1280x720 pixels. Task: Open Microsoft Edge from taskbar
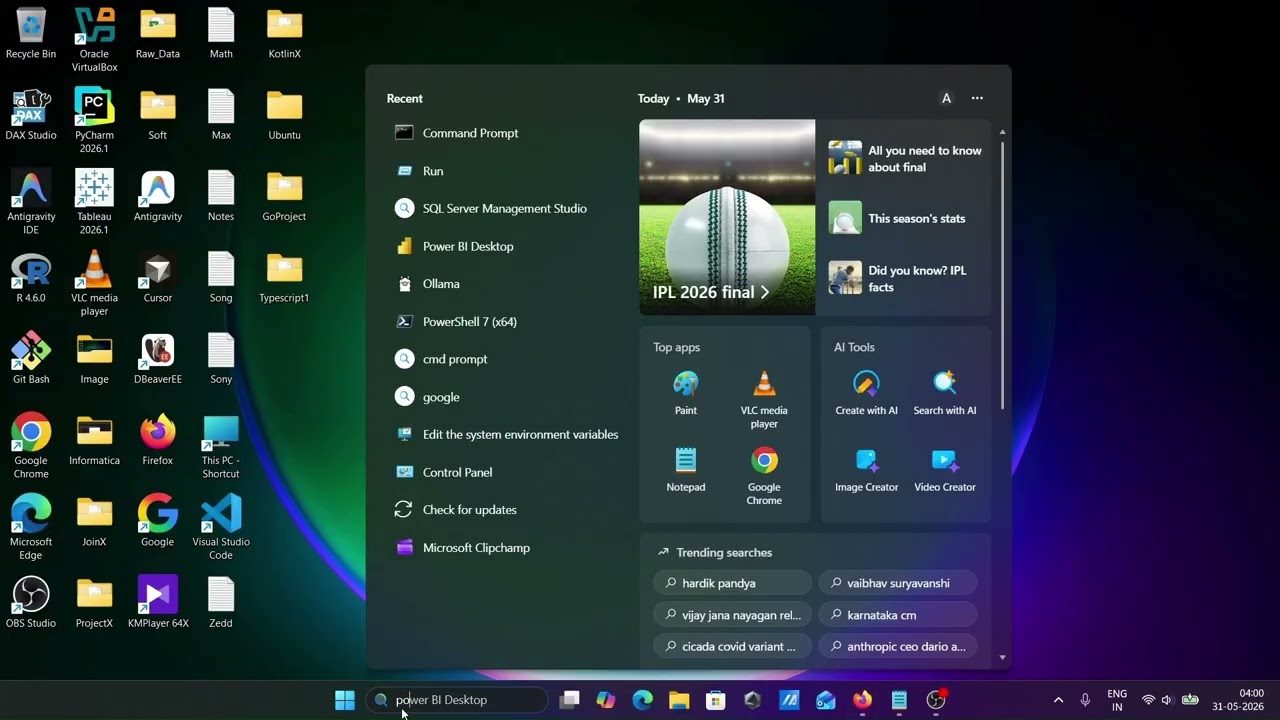click(642, 700)
